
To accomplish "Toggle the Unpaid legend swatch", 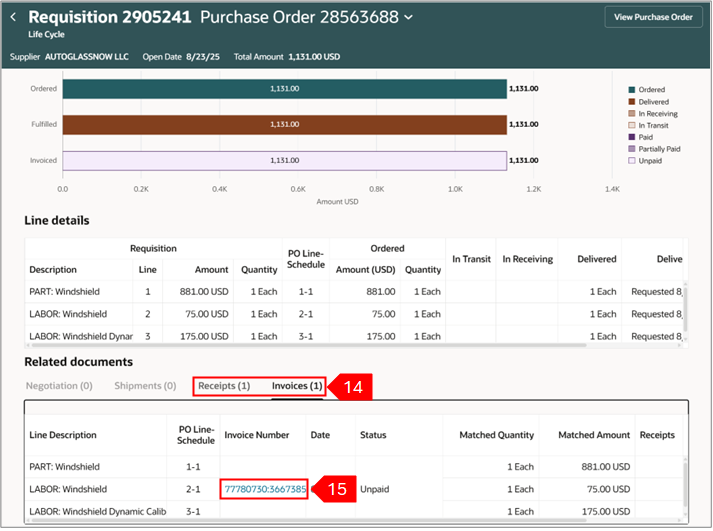I will pos(631,160).
